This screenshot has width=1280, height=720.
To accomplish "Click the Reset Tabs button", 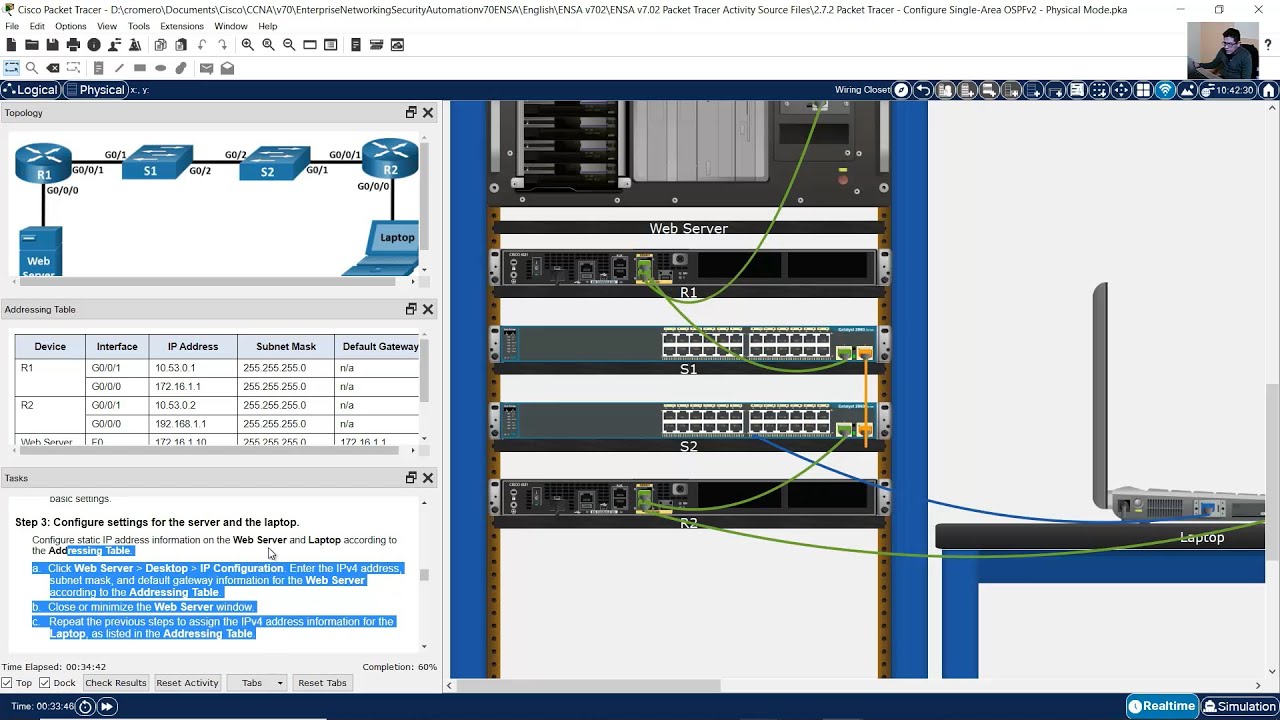I will click(x=322, y=683).
